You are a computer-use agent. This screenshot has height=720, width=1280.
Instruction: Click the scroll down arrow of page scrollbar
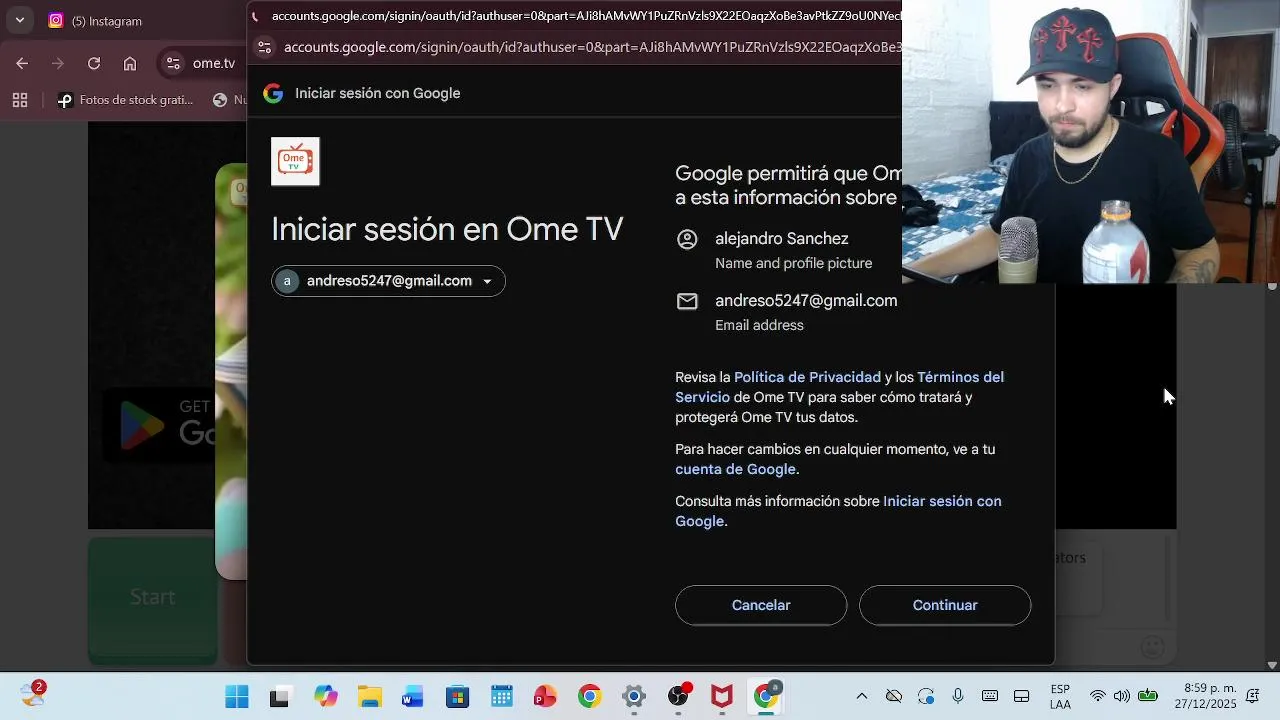[x=1272, y=665]
